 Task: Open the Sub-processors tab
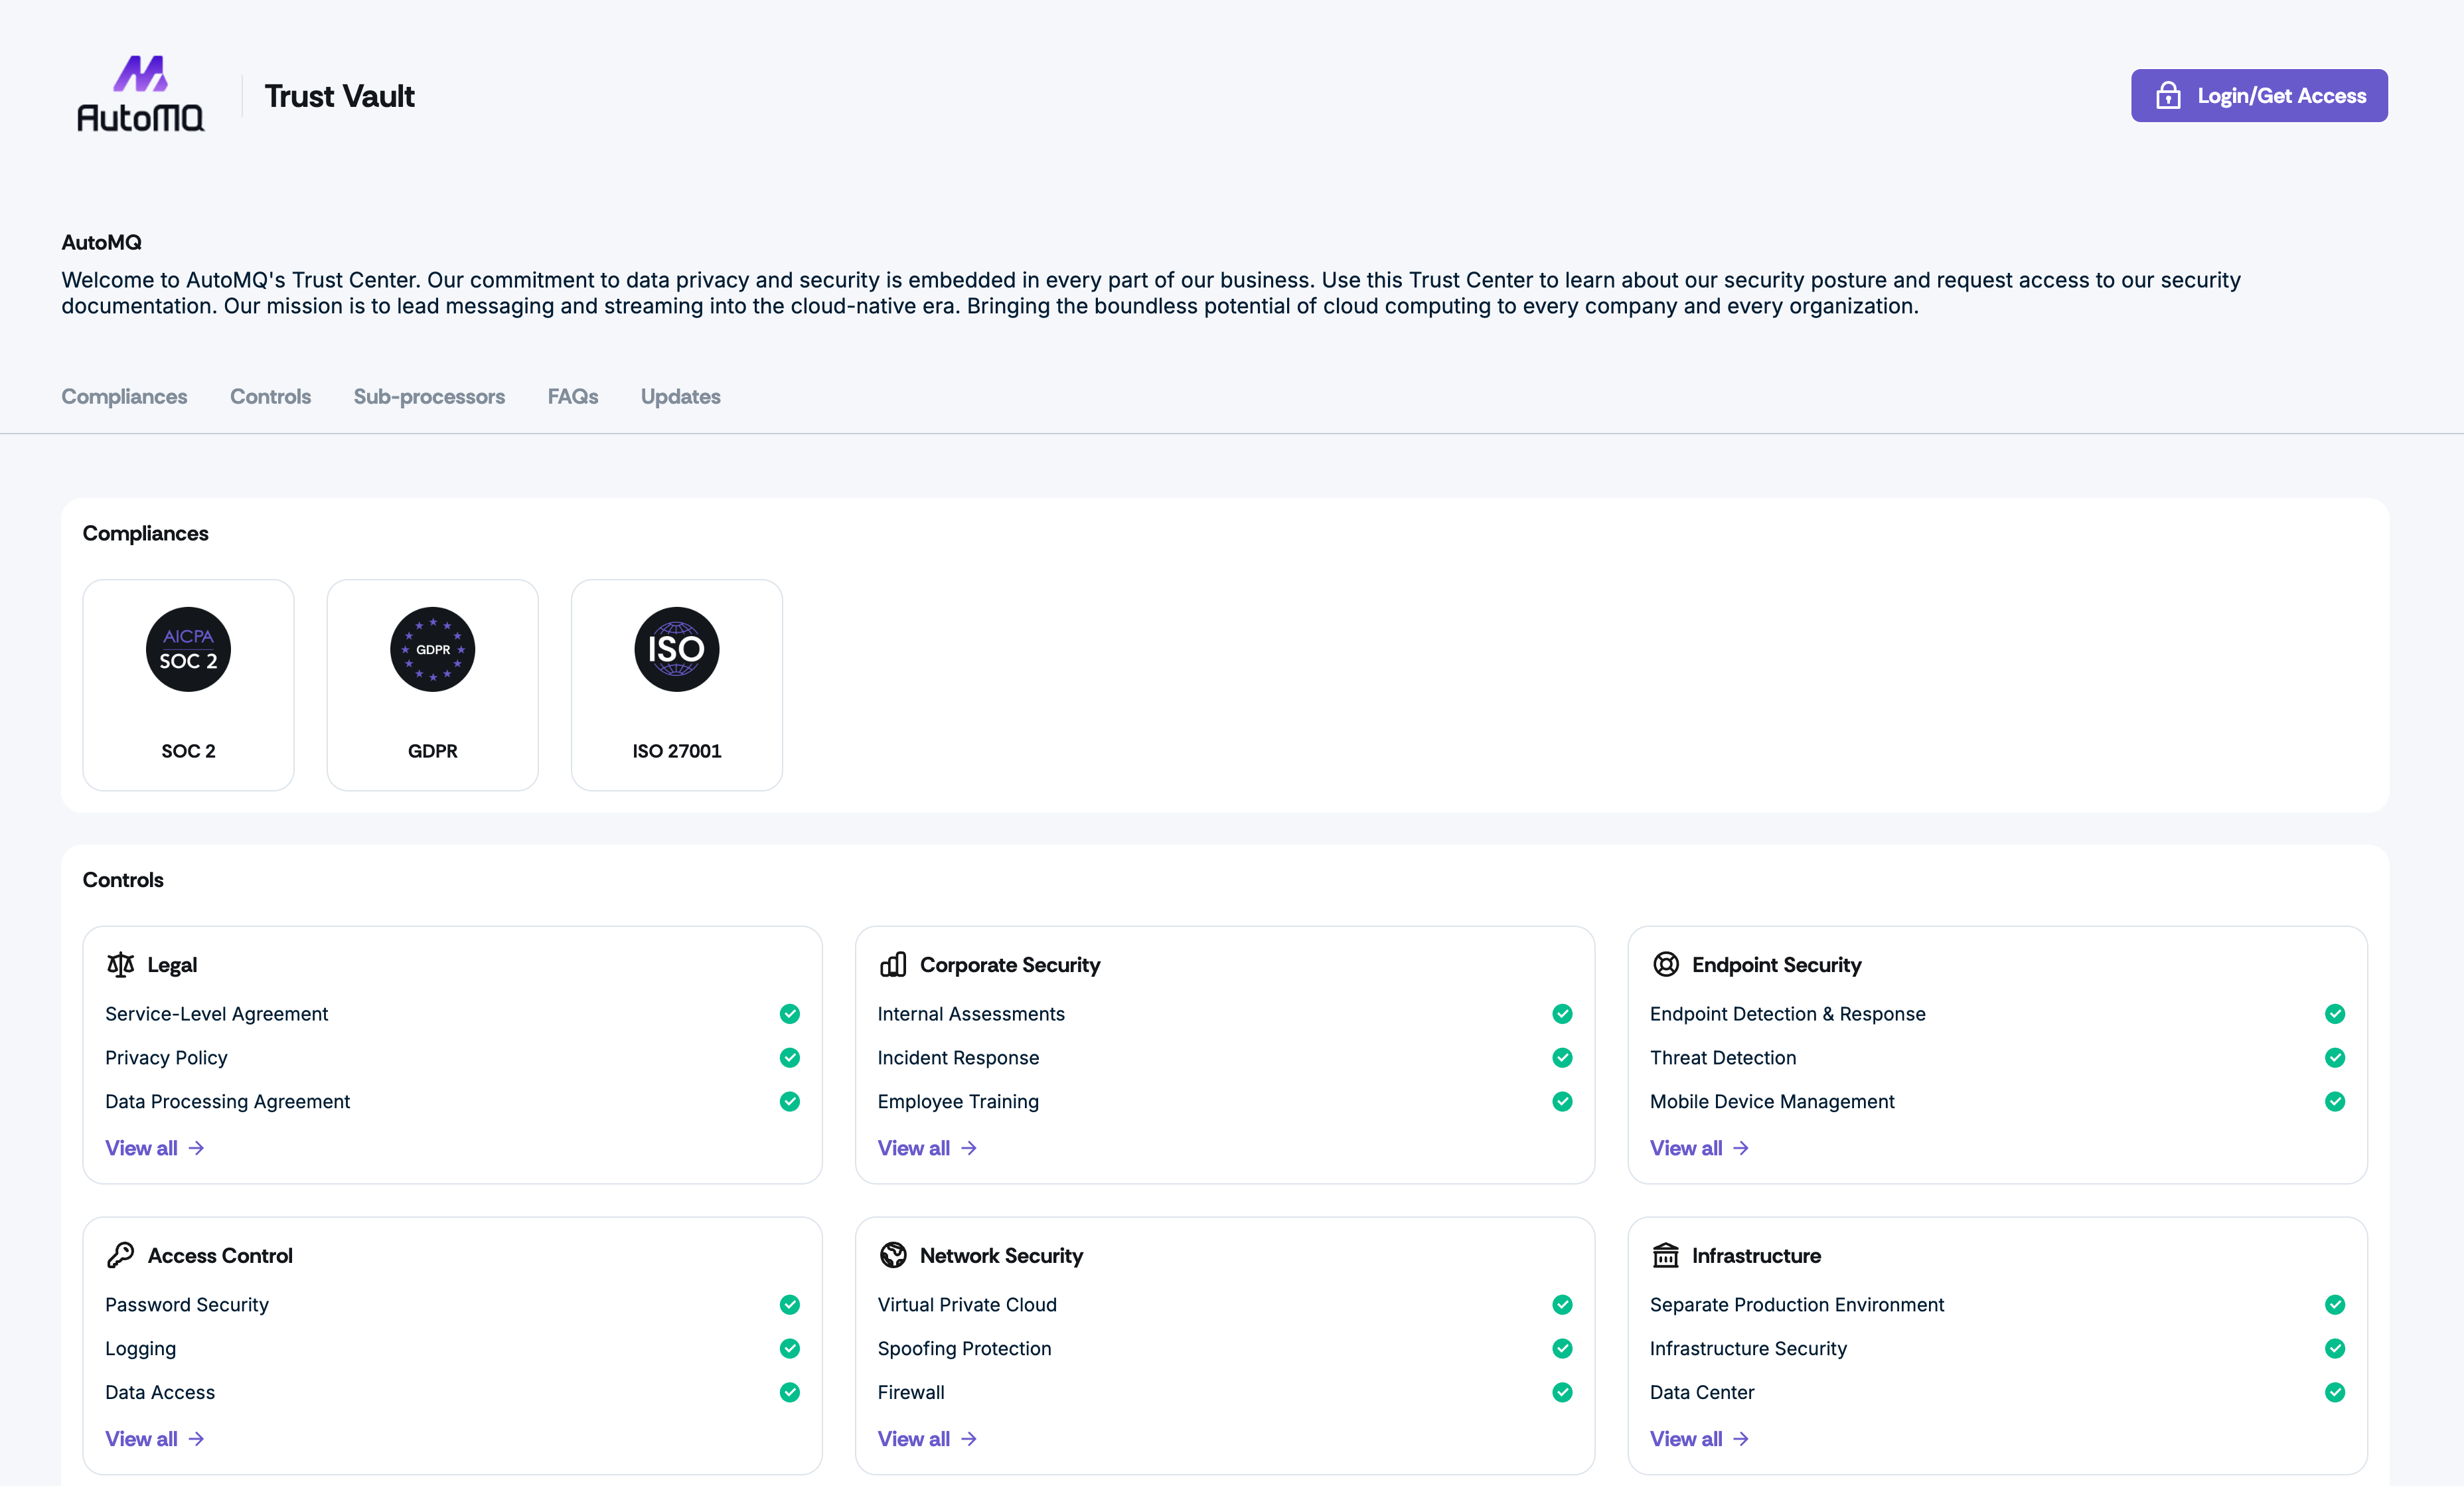click(429, 397)
